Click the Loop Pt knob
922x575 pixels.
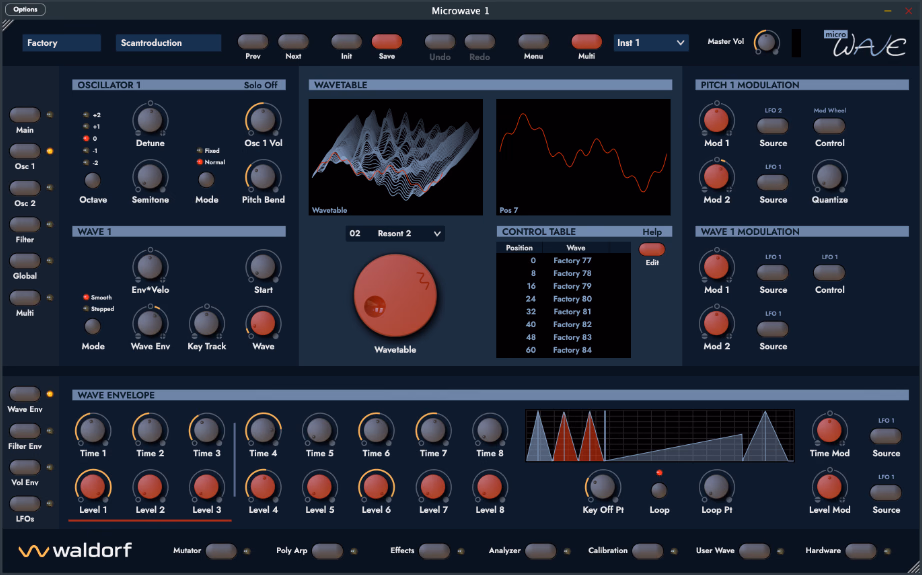(x=716, y=487)
